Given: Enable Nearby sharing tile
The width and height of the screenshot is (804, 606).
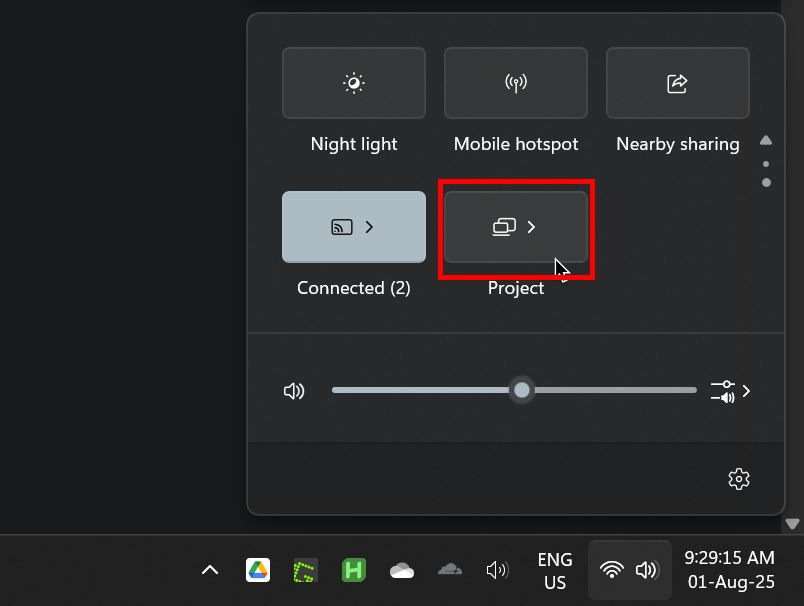Looking at the screenshot, I should pos(678,83).
